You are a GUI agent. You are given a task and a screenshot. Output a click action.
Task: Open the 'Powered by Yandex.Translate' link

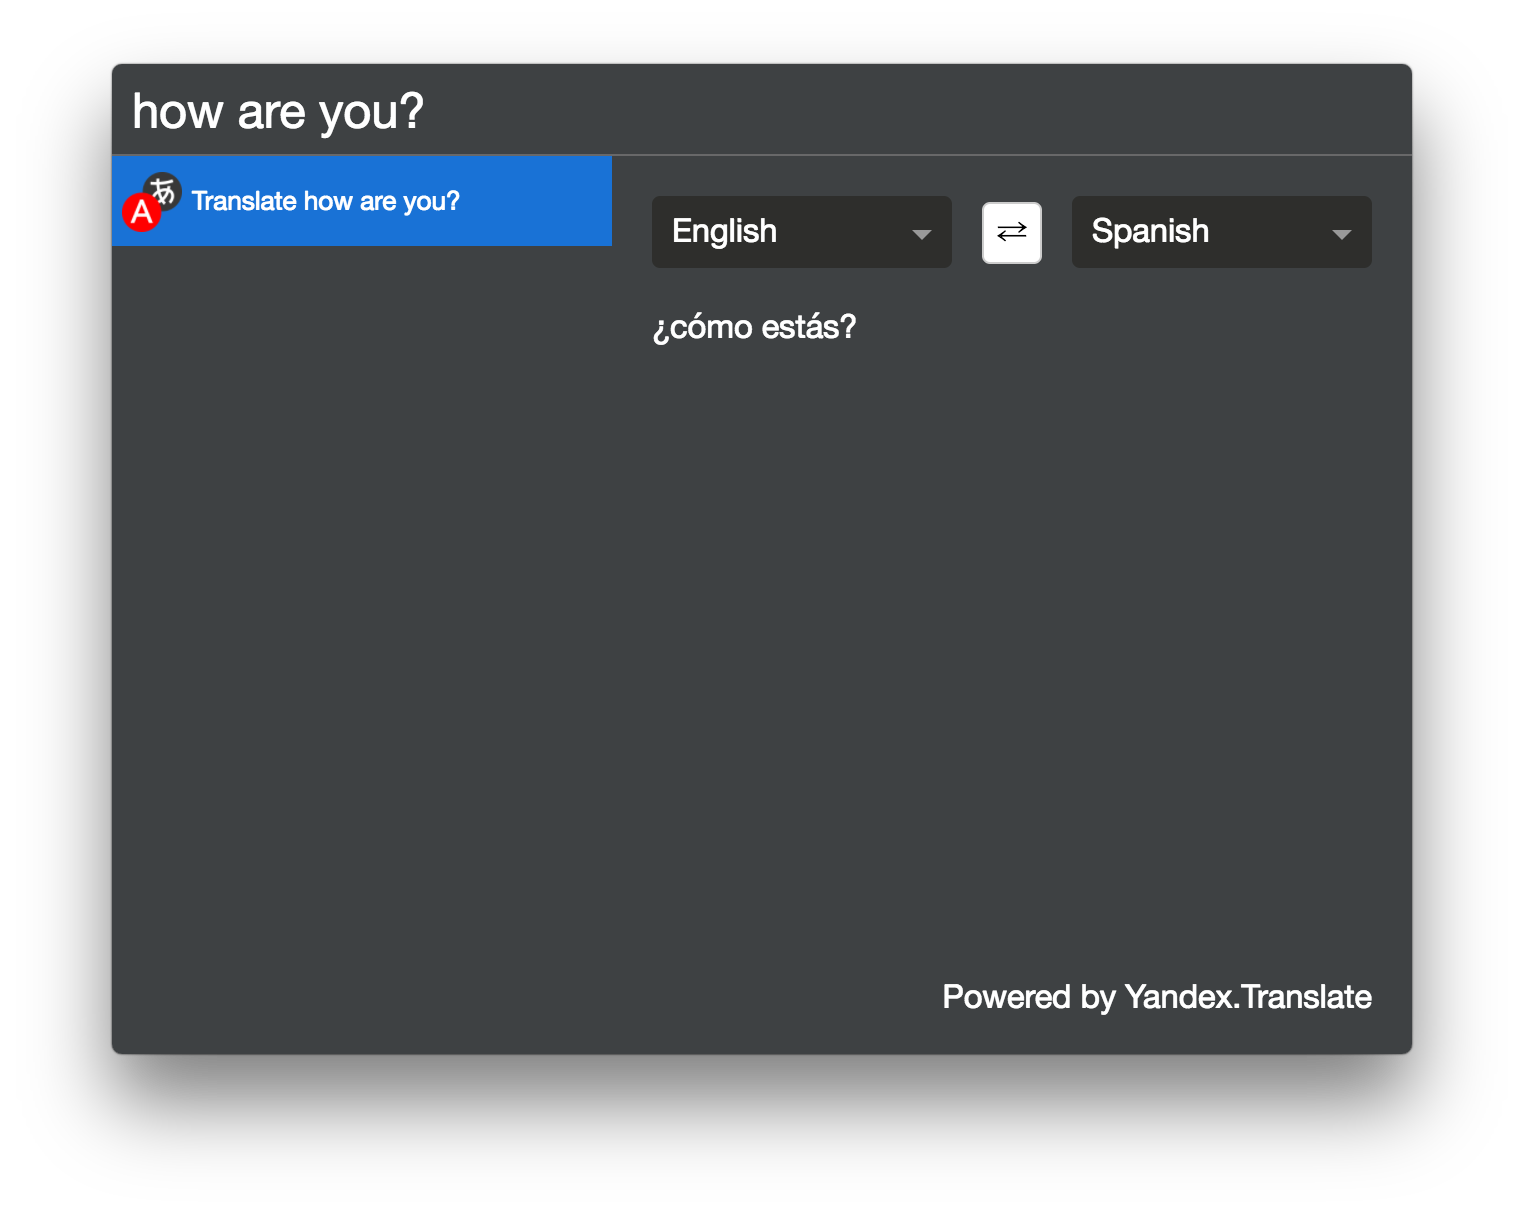(1157, 997)
